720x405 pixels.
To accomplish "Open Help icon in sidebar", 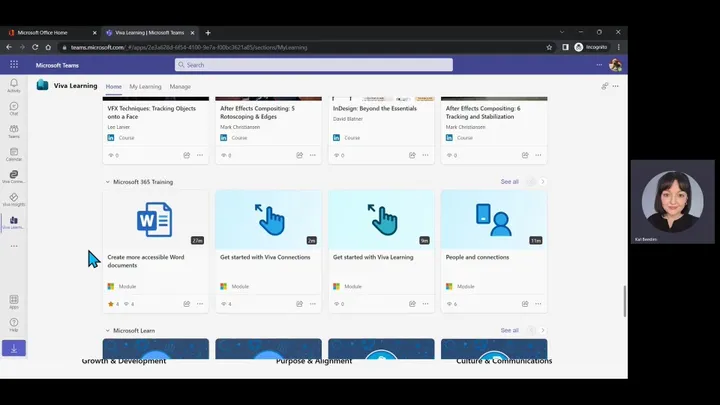I will pos(14,325).
